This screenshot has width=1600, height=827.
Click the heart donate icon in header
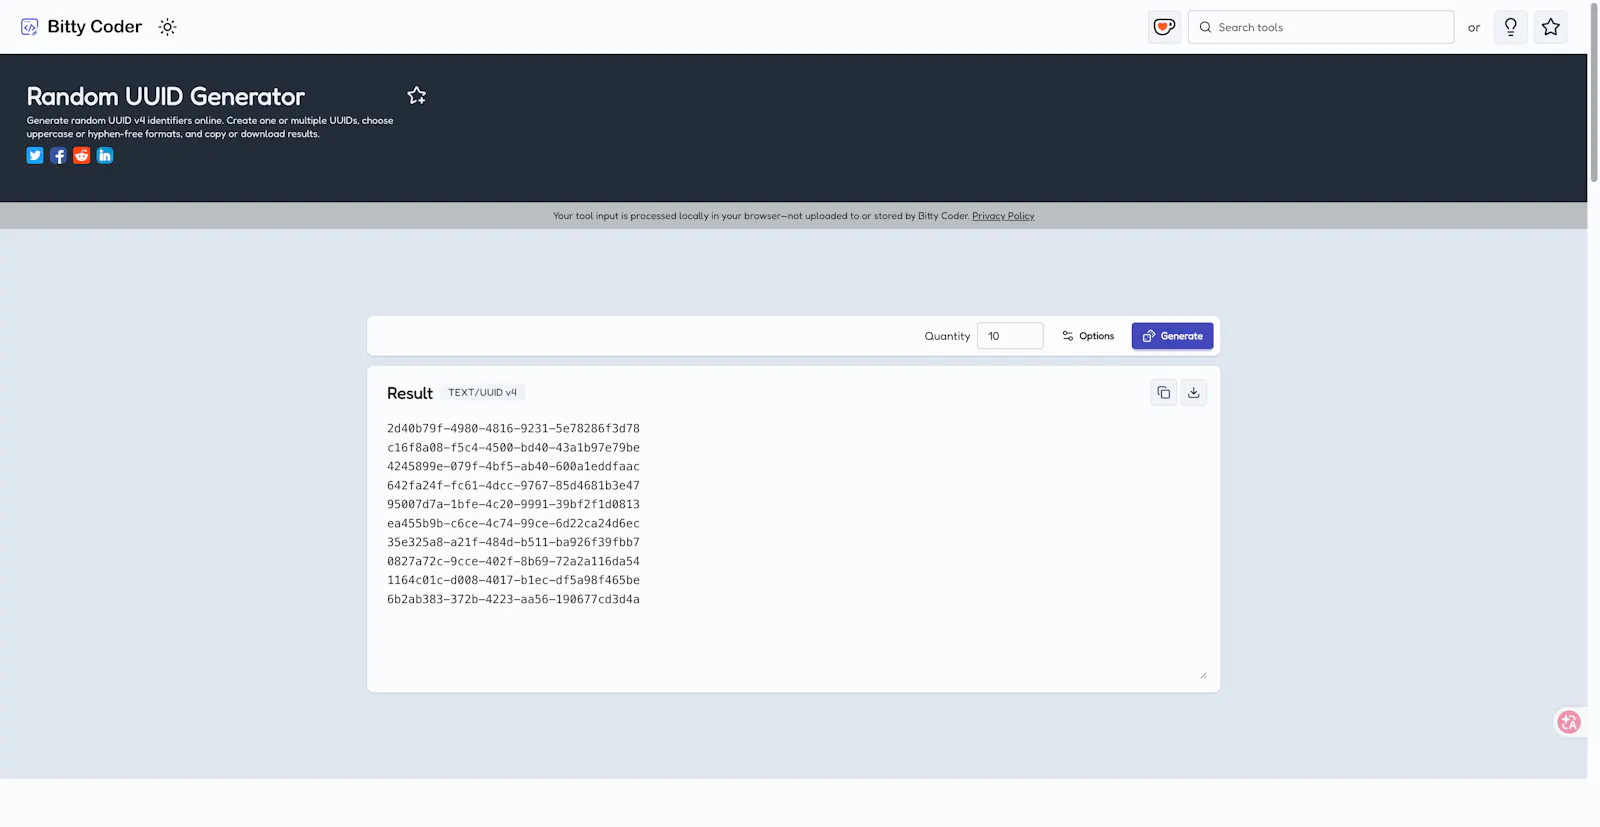(1164, 27)
